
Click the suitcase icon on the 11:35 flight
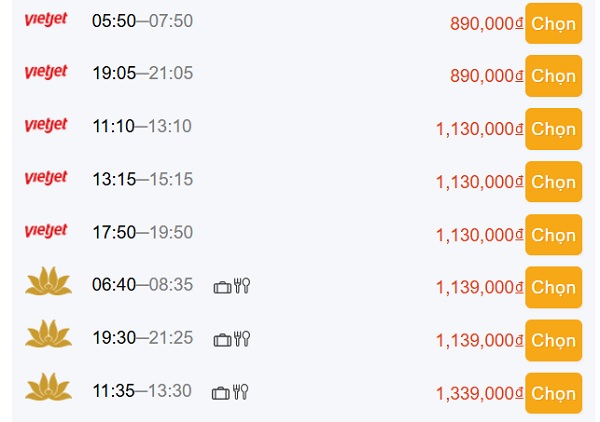(221, 393)
